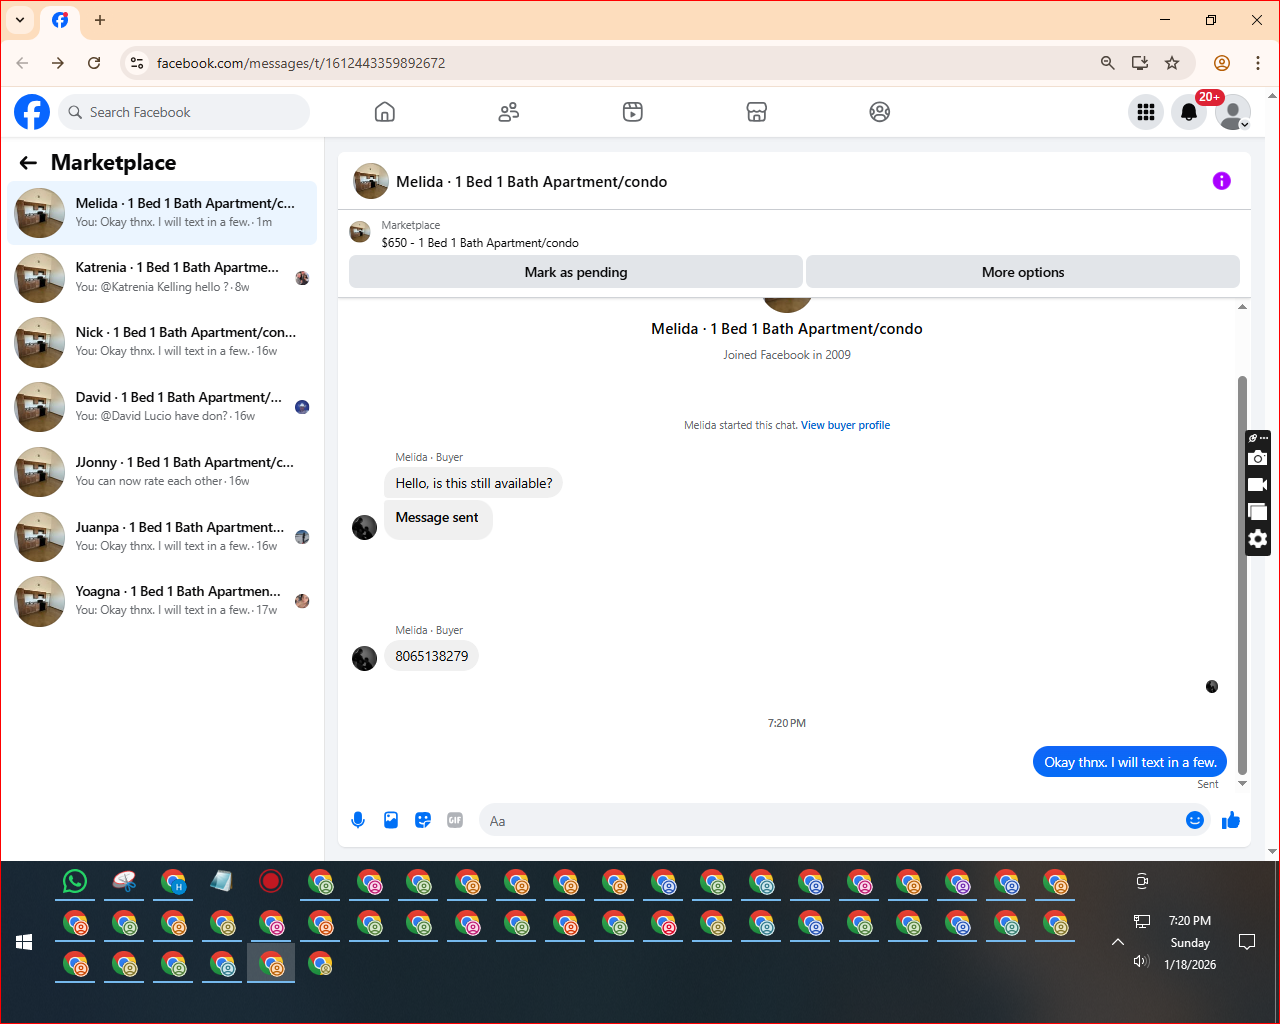Reload the page
The height and width of the screenshot is (1024, 1280).
[94, 63]
